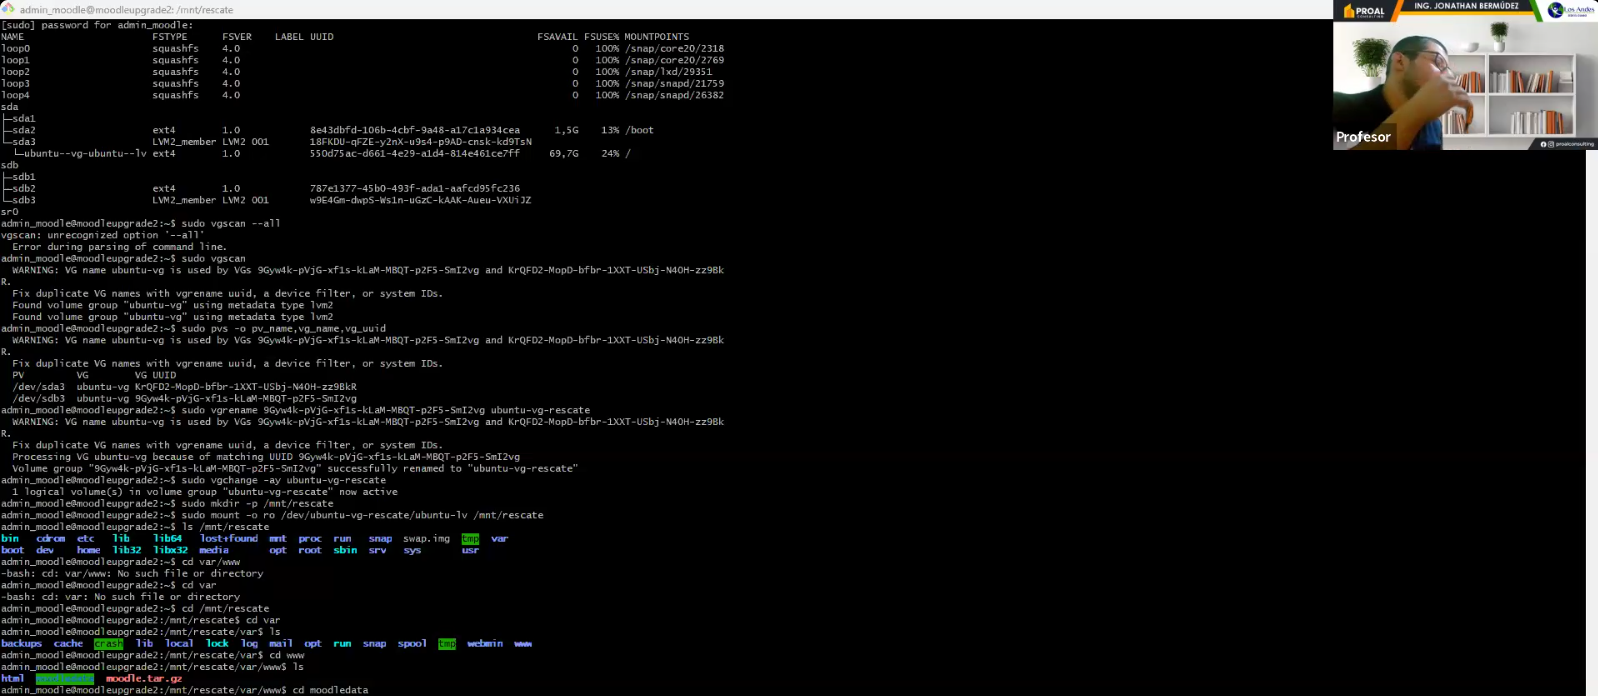
Task: Click the 'home' directory name
Action: [89, 550]
